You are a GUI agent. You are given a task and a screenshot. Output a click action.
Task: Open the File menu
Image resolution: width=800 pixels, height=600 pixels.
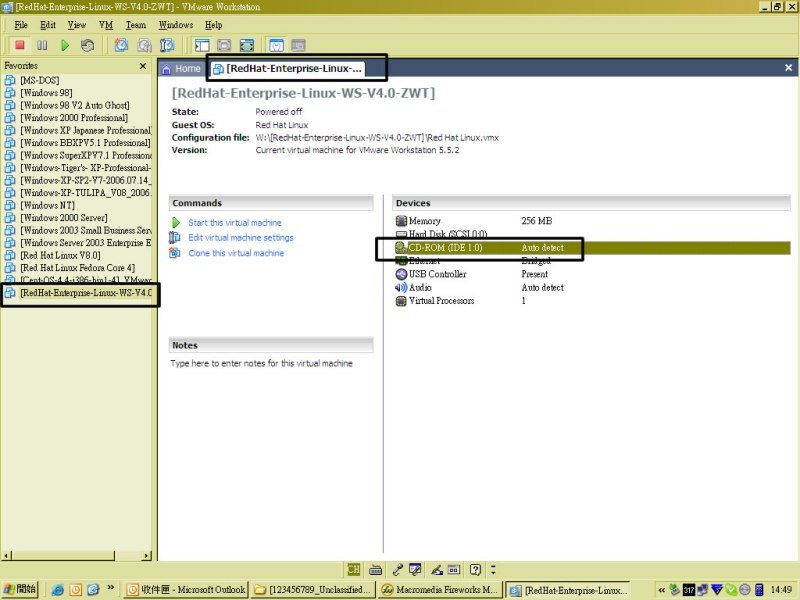[21, 24]
